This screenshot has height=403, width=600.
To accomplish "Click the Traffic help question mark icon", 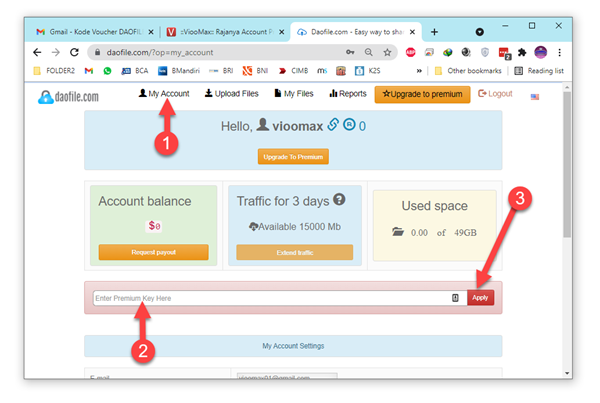I will point(339,199).
